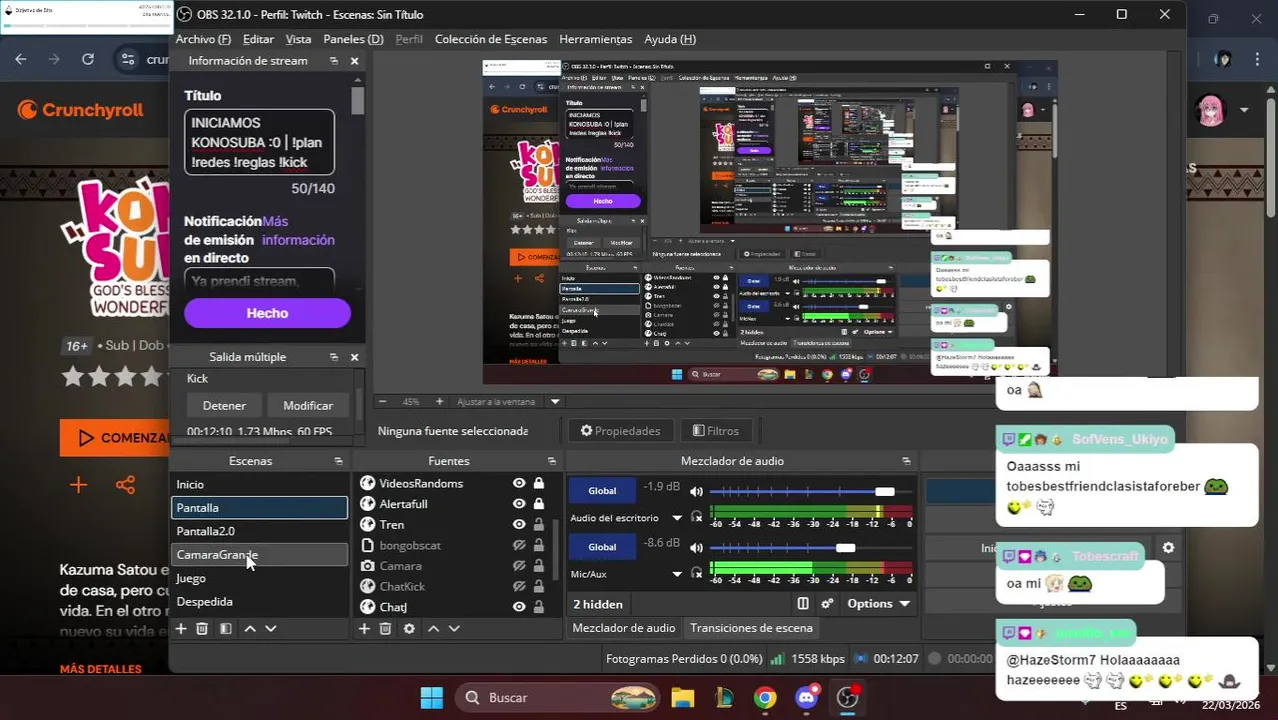This screenshot has height=720, width=1278.
Task: Move source down arrow in Fuentes toolbar
Action: coord(454,628)
